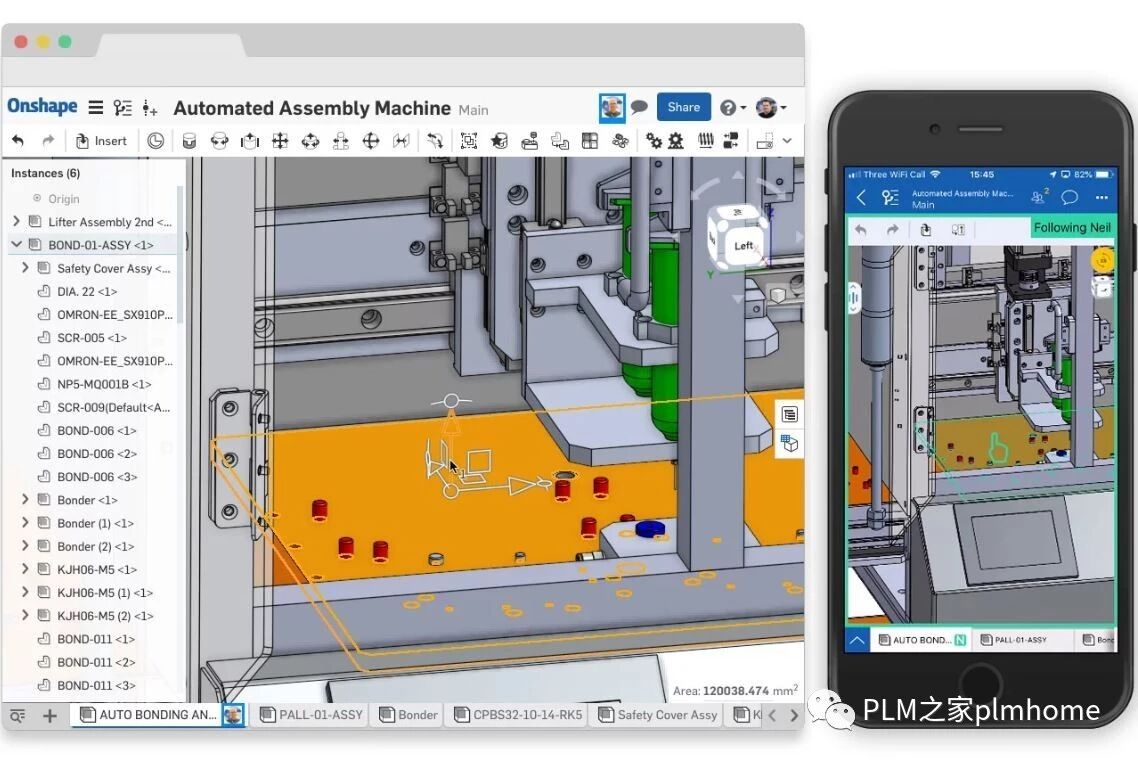Switch to PALL-01-ASSY tab

click(x=311, y=714)
